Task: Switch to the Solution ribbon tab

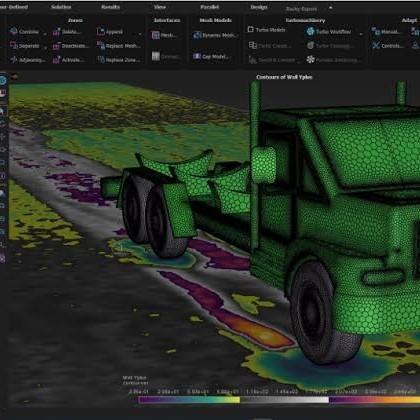Action: pyautogui.click(x=61, y=7)
